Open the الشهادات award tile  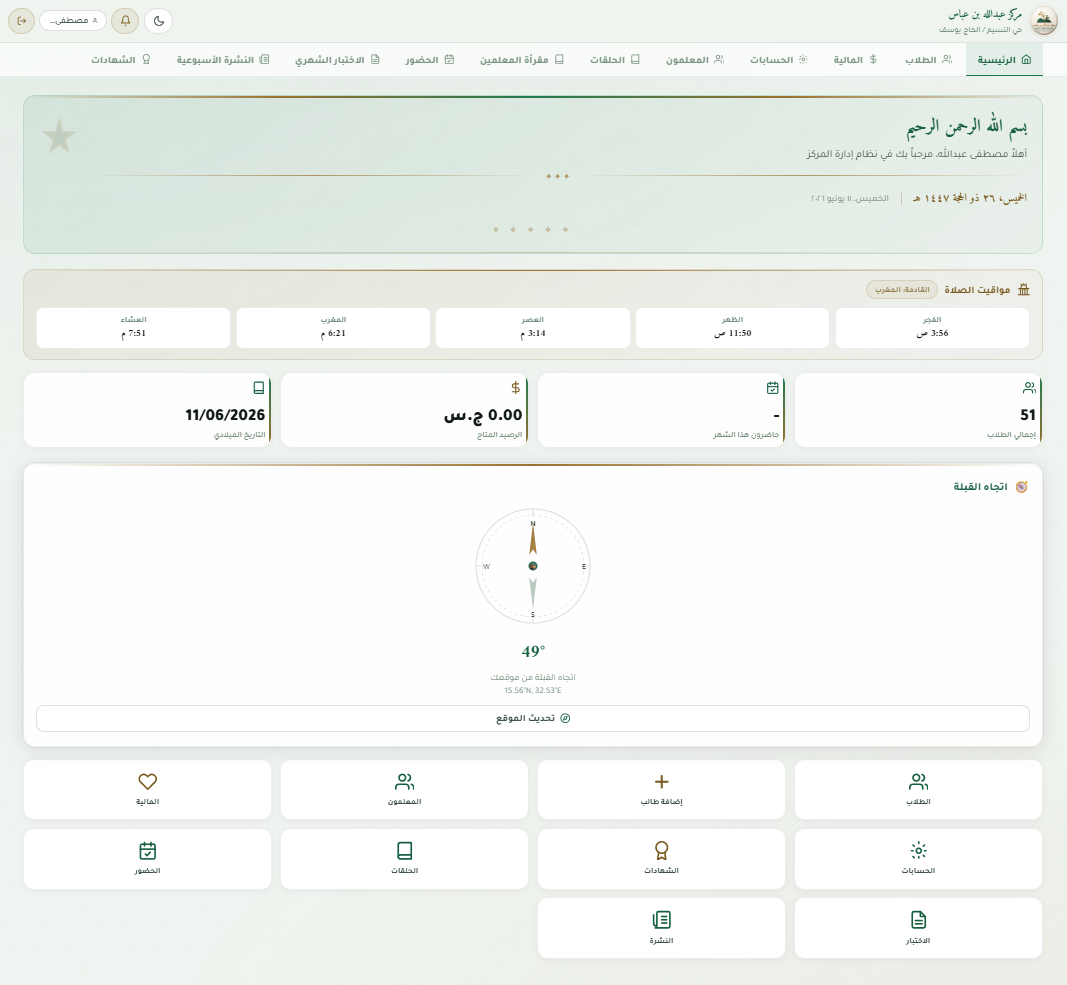tap(661, 859)
